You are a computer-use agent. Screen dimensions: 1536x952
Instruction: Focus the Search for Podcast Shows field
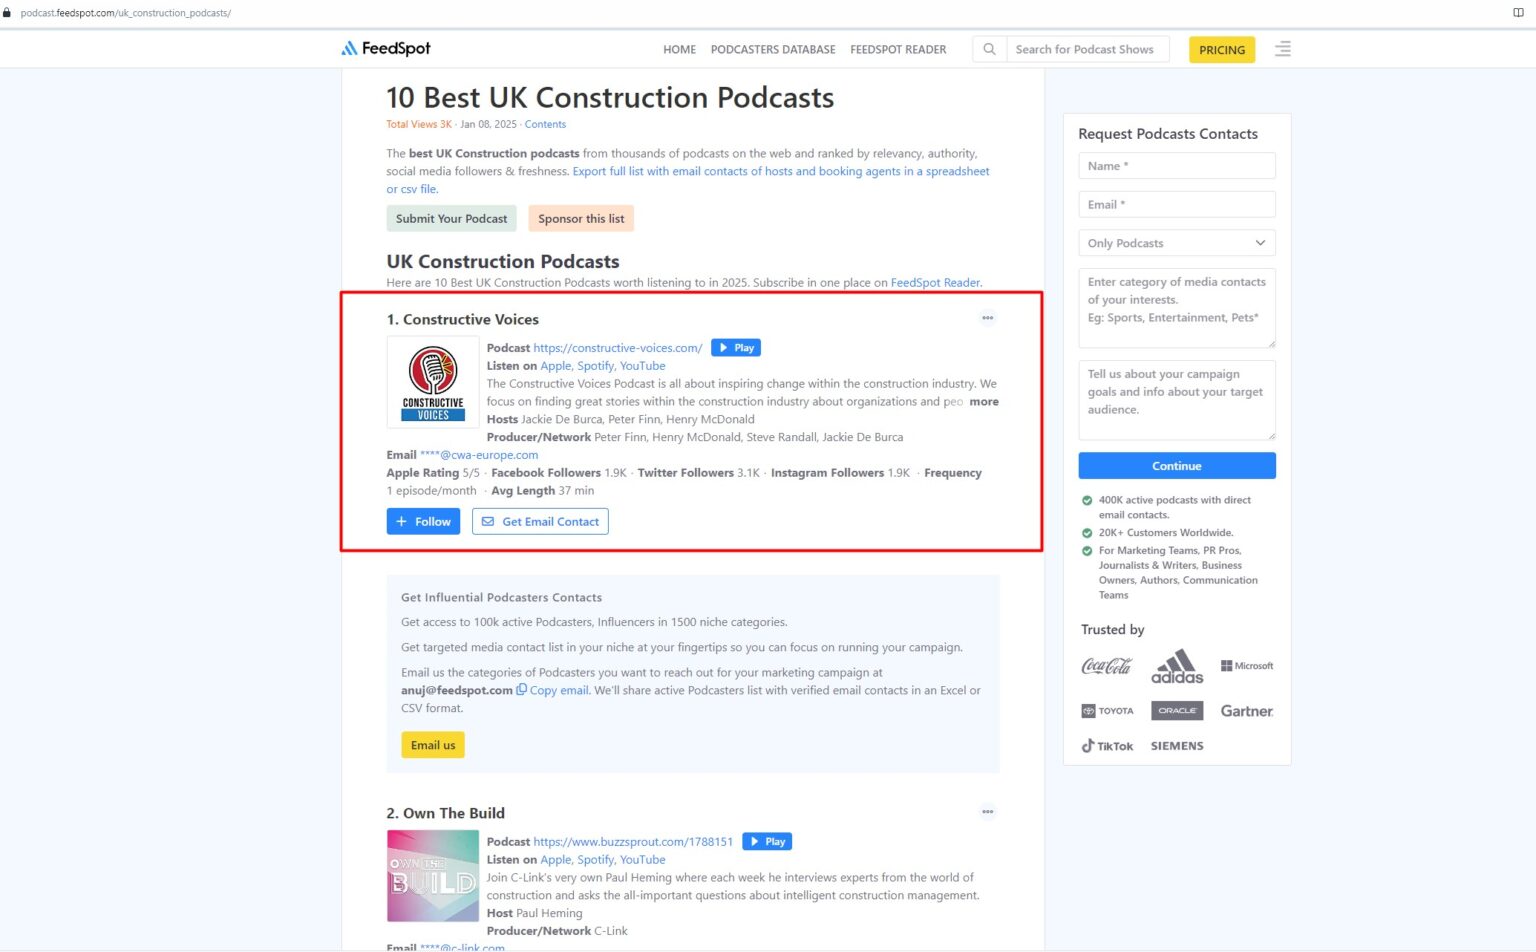coord(1086,49)
